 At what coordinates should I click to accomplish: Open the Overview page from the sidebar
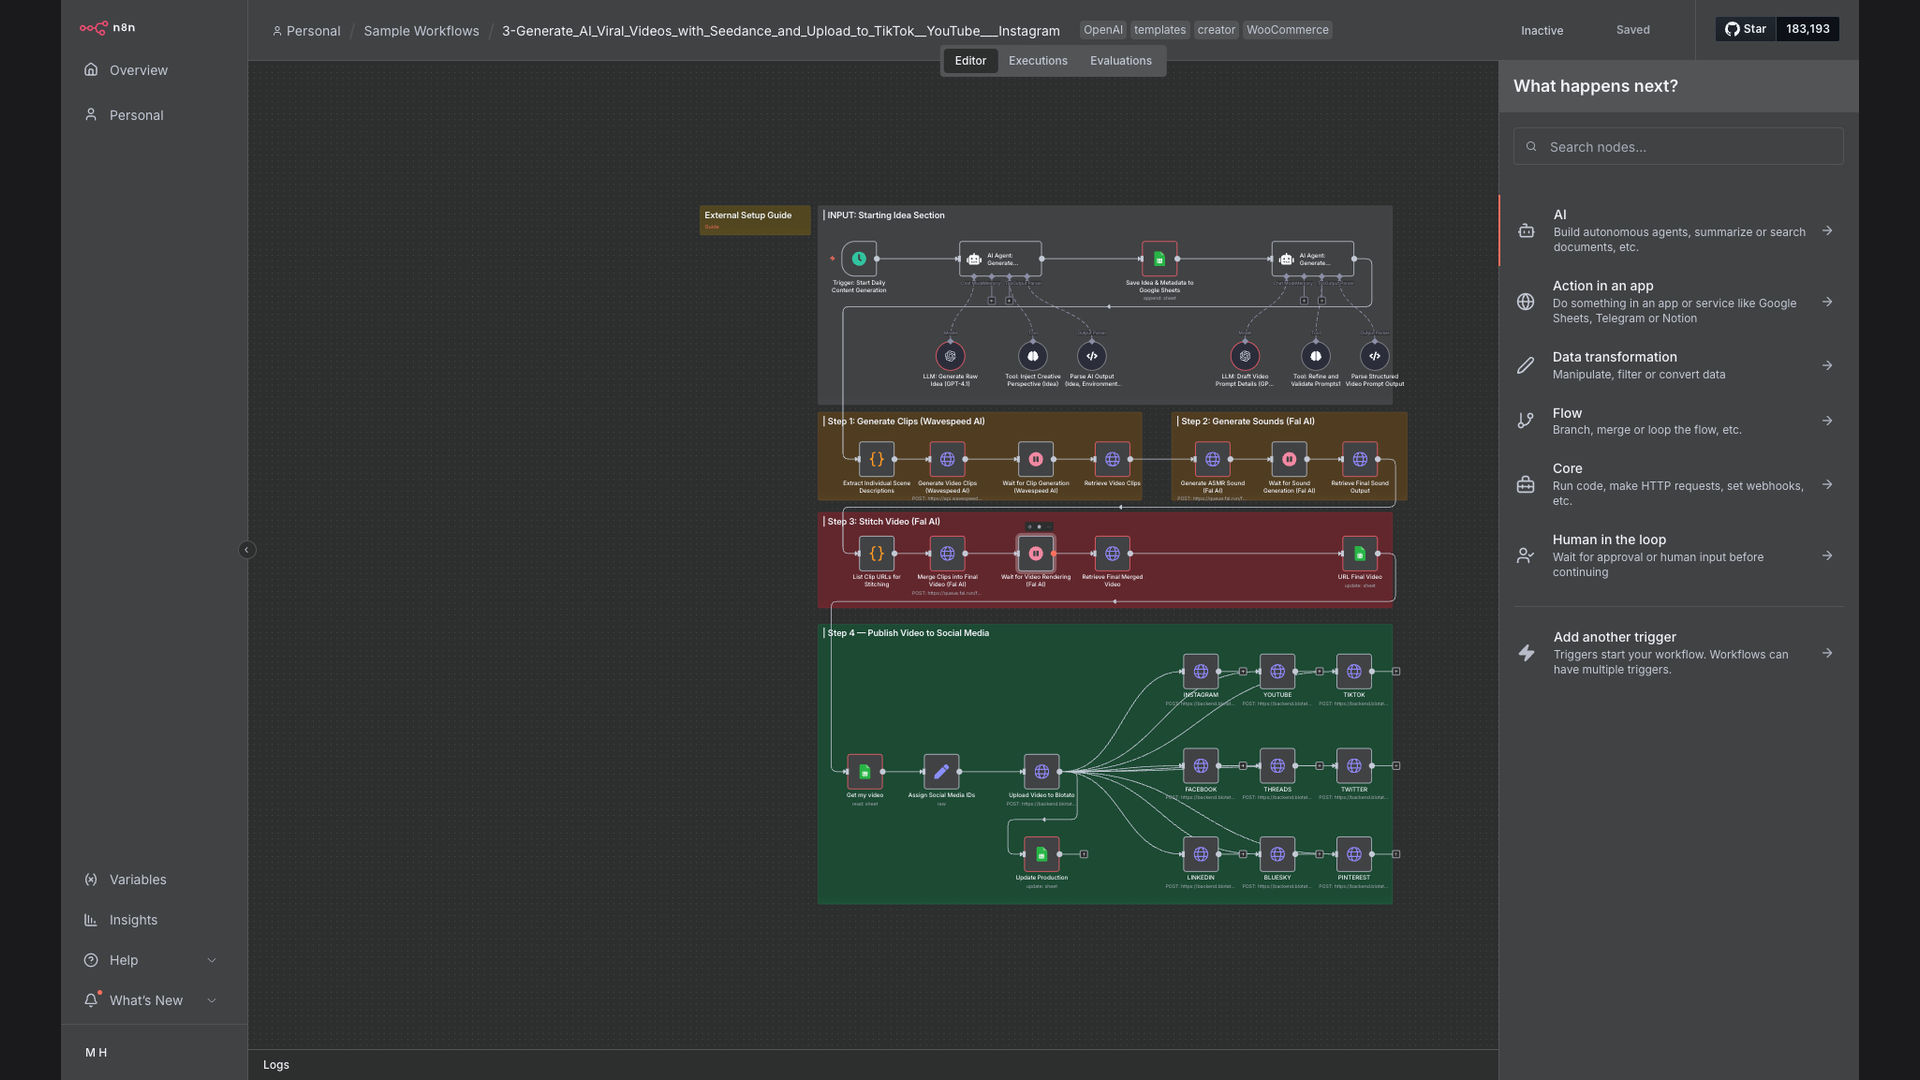click(138, 70)
